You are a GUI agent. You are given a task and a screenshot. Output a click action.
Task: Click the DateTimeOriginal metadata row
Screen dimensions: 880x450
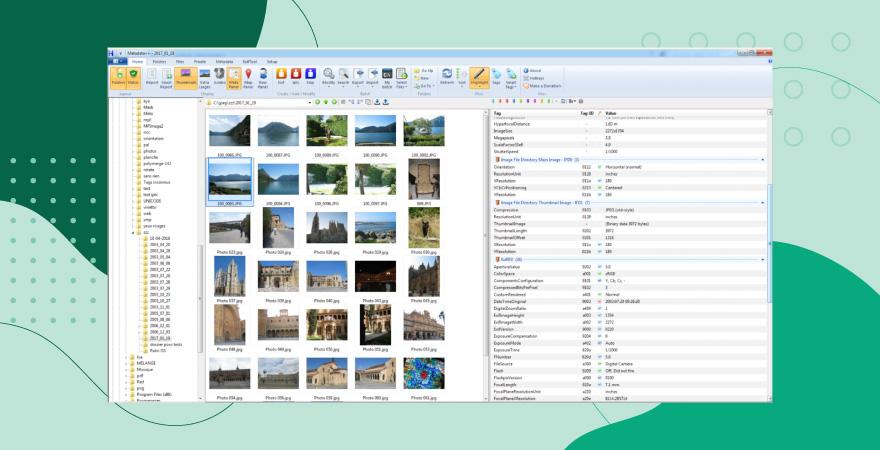pos(629,301)
